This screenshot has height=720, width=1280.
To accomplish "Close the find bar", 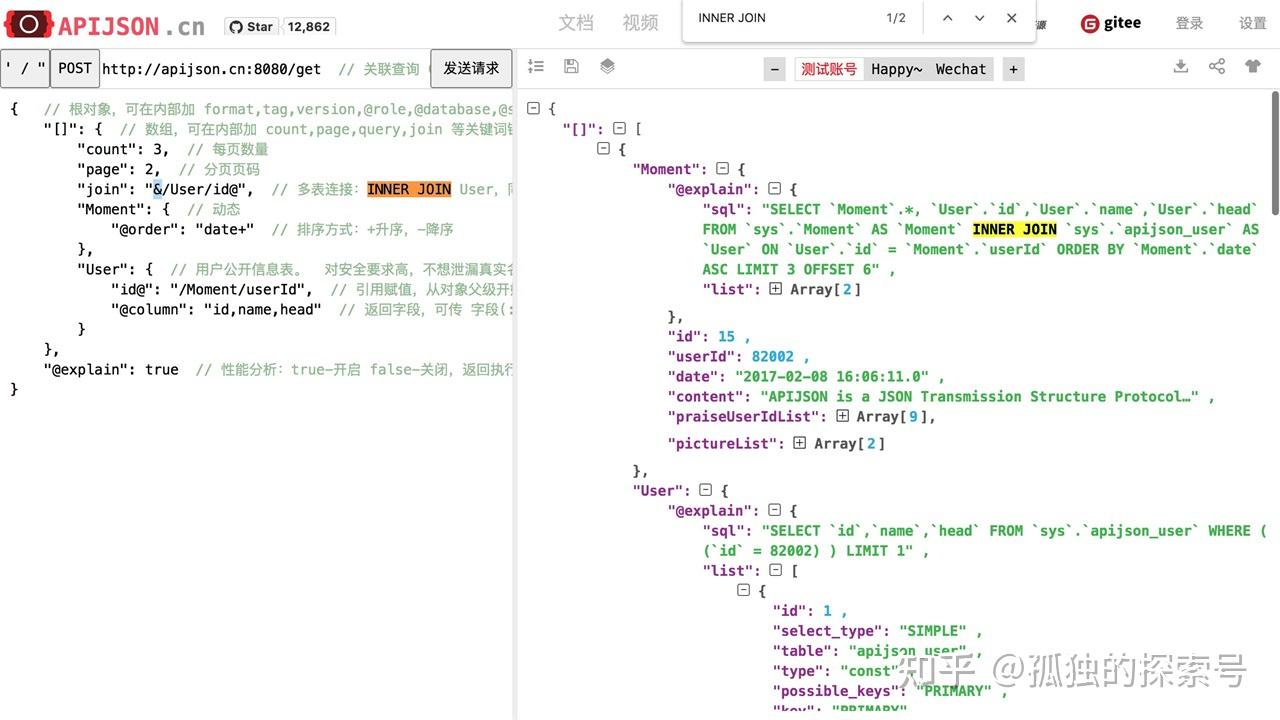I will 1011,18.
